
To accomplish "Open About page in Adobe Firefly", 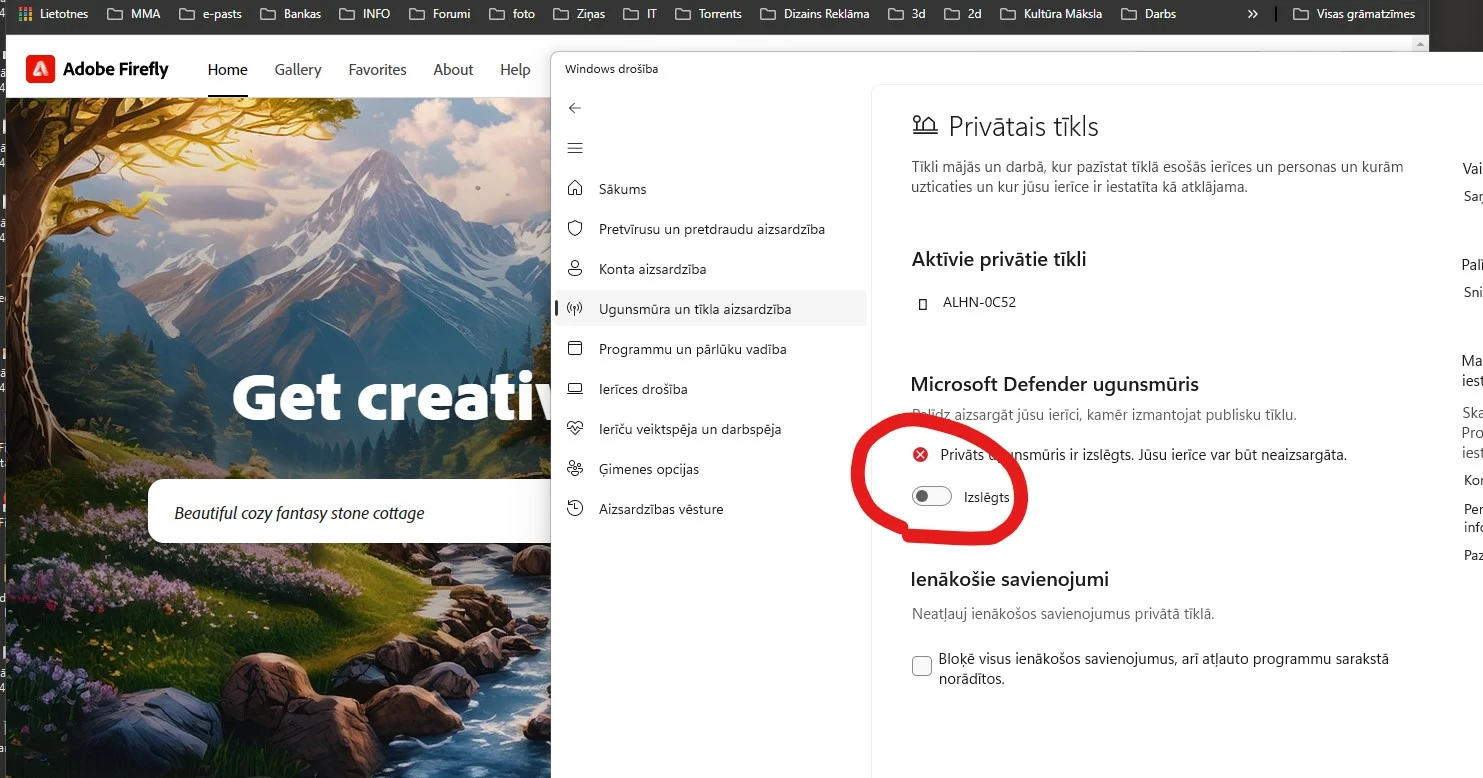I will pyautogui.click(x=453, y=69).
